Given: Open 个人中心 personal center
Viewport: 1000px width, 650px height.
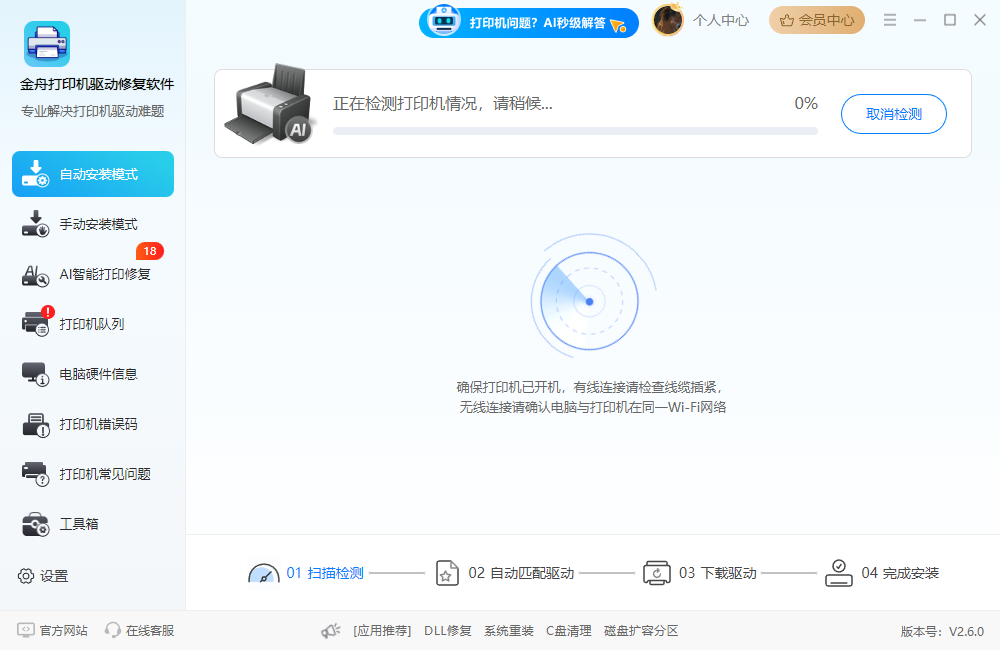Looking at the screenshot, I should tap(723, 20).
